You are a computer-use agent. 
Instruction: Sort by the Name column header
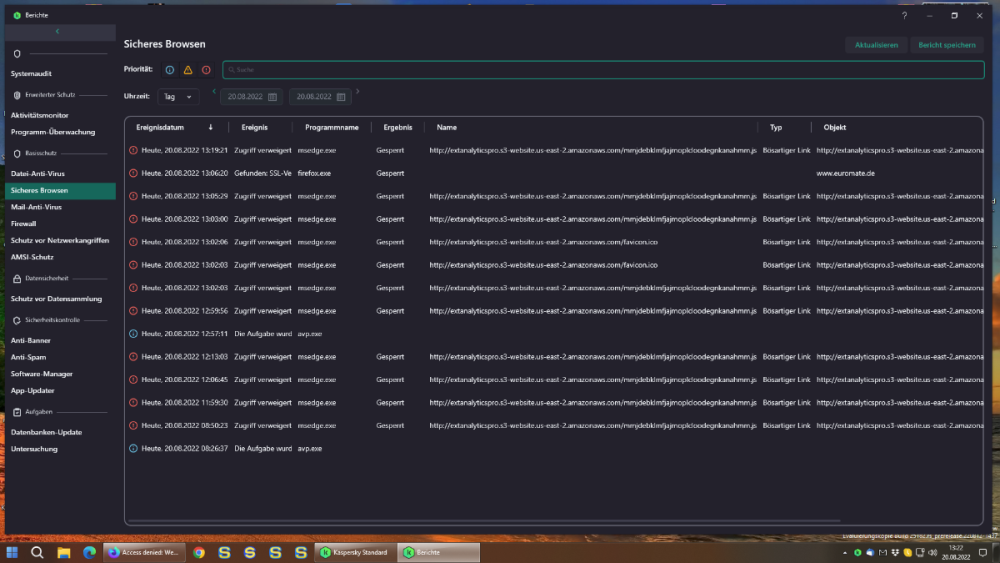coord(446,128)
